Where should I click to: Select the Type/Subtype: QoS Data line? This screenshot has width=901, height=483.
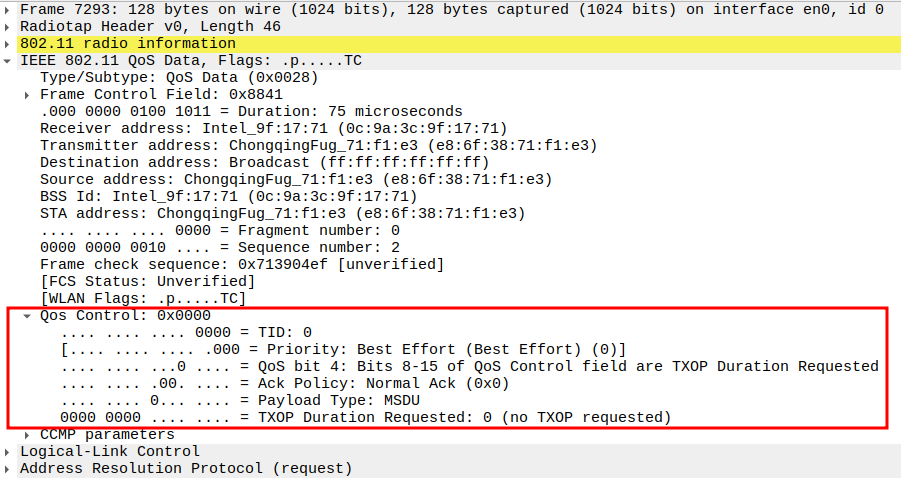click(180, 77)
